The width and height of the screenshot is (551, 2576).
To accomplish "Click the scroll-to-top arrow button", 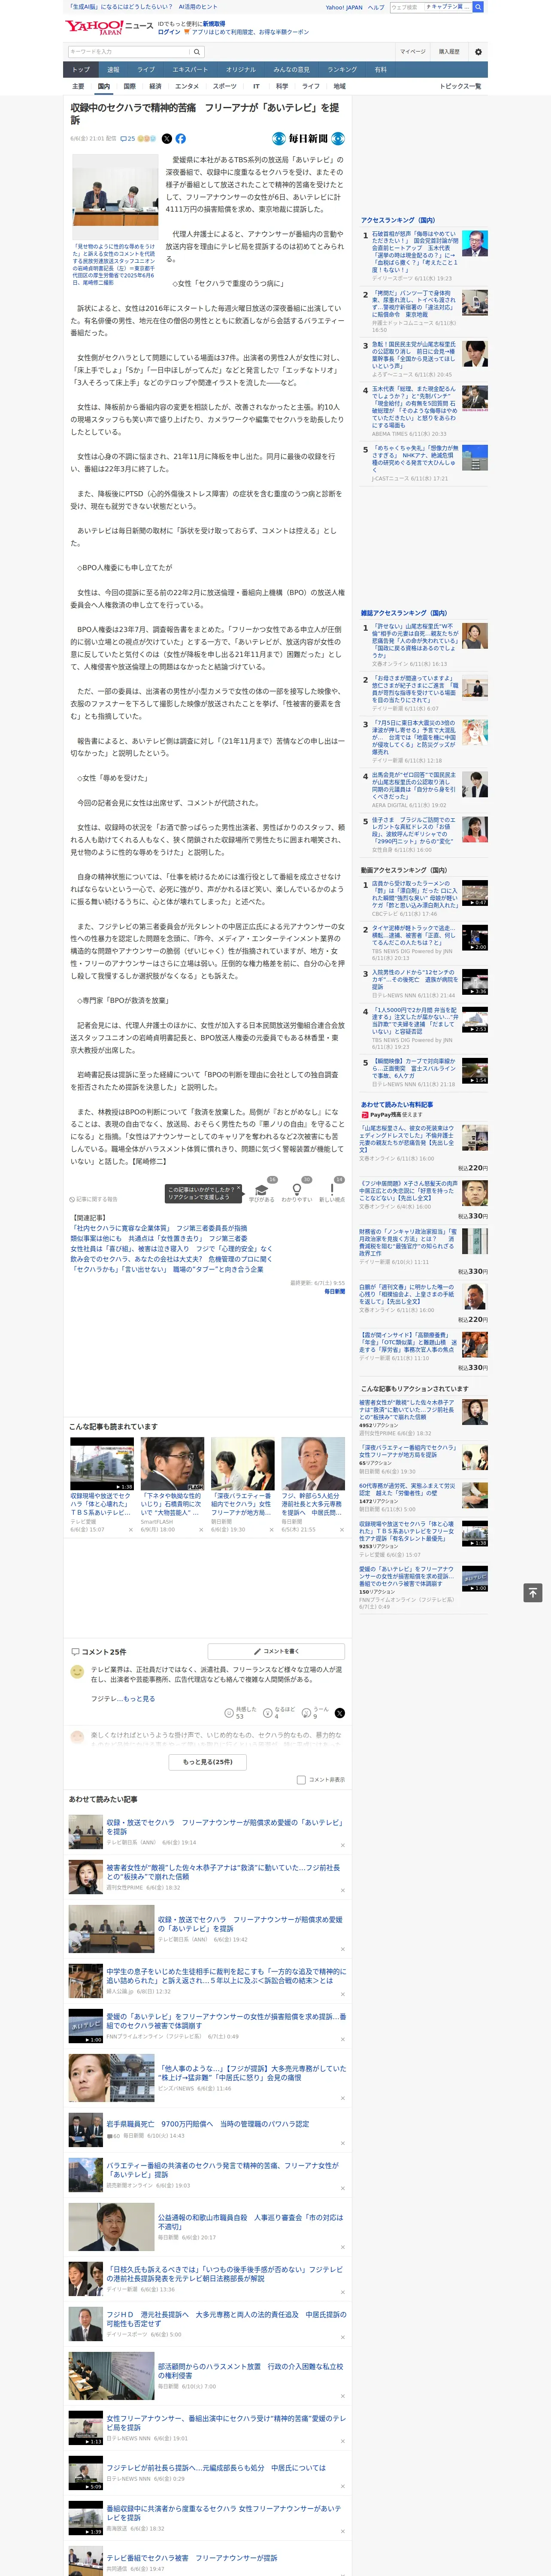I will [533, 1593].
